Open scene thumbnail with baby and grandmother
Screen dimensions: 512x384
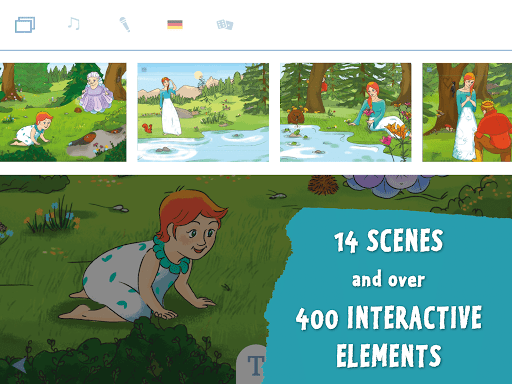click(x=63, y=112)
